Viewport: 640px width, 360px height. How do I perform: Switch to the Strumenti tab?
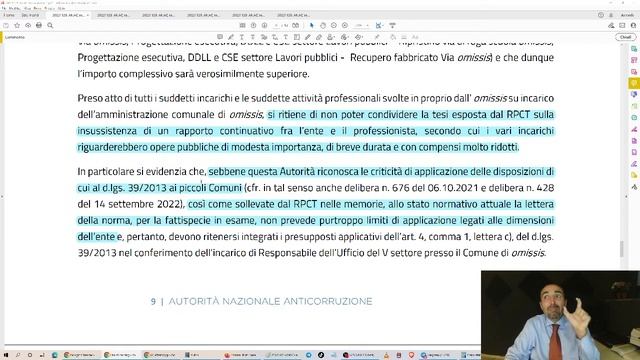pyautogui.click(x=30, y=15)
